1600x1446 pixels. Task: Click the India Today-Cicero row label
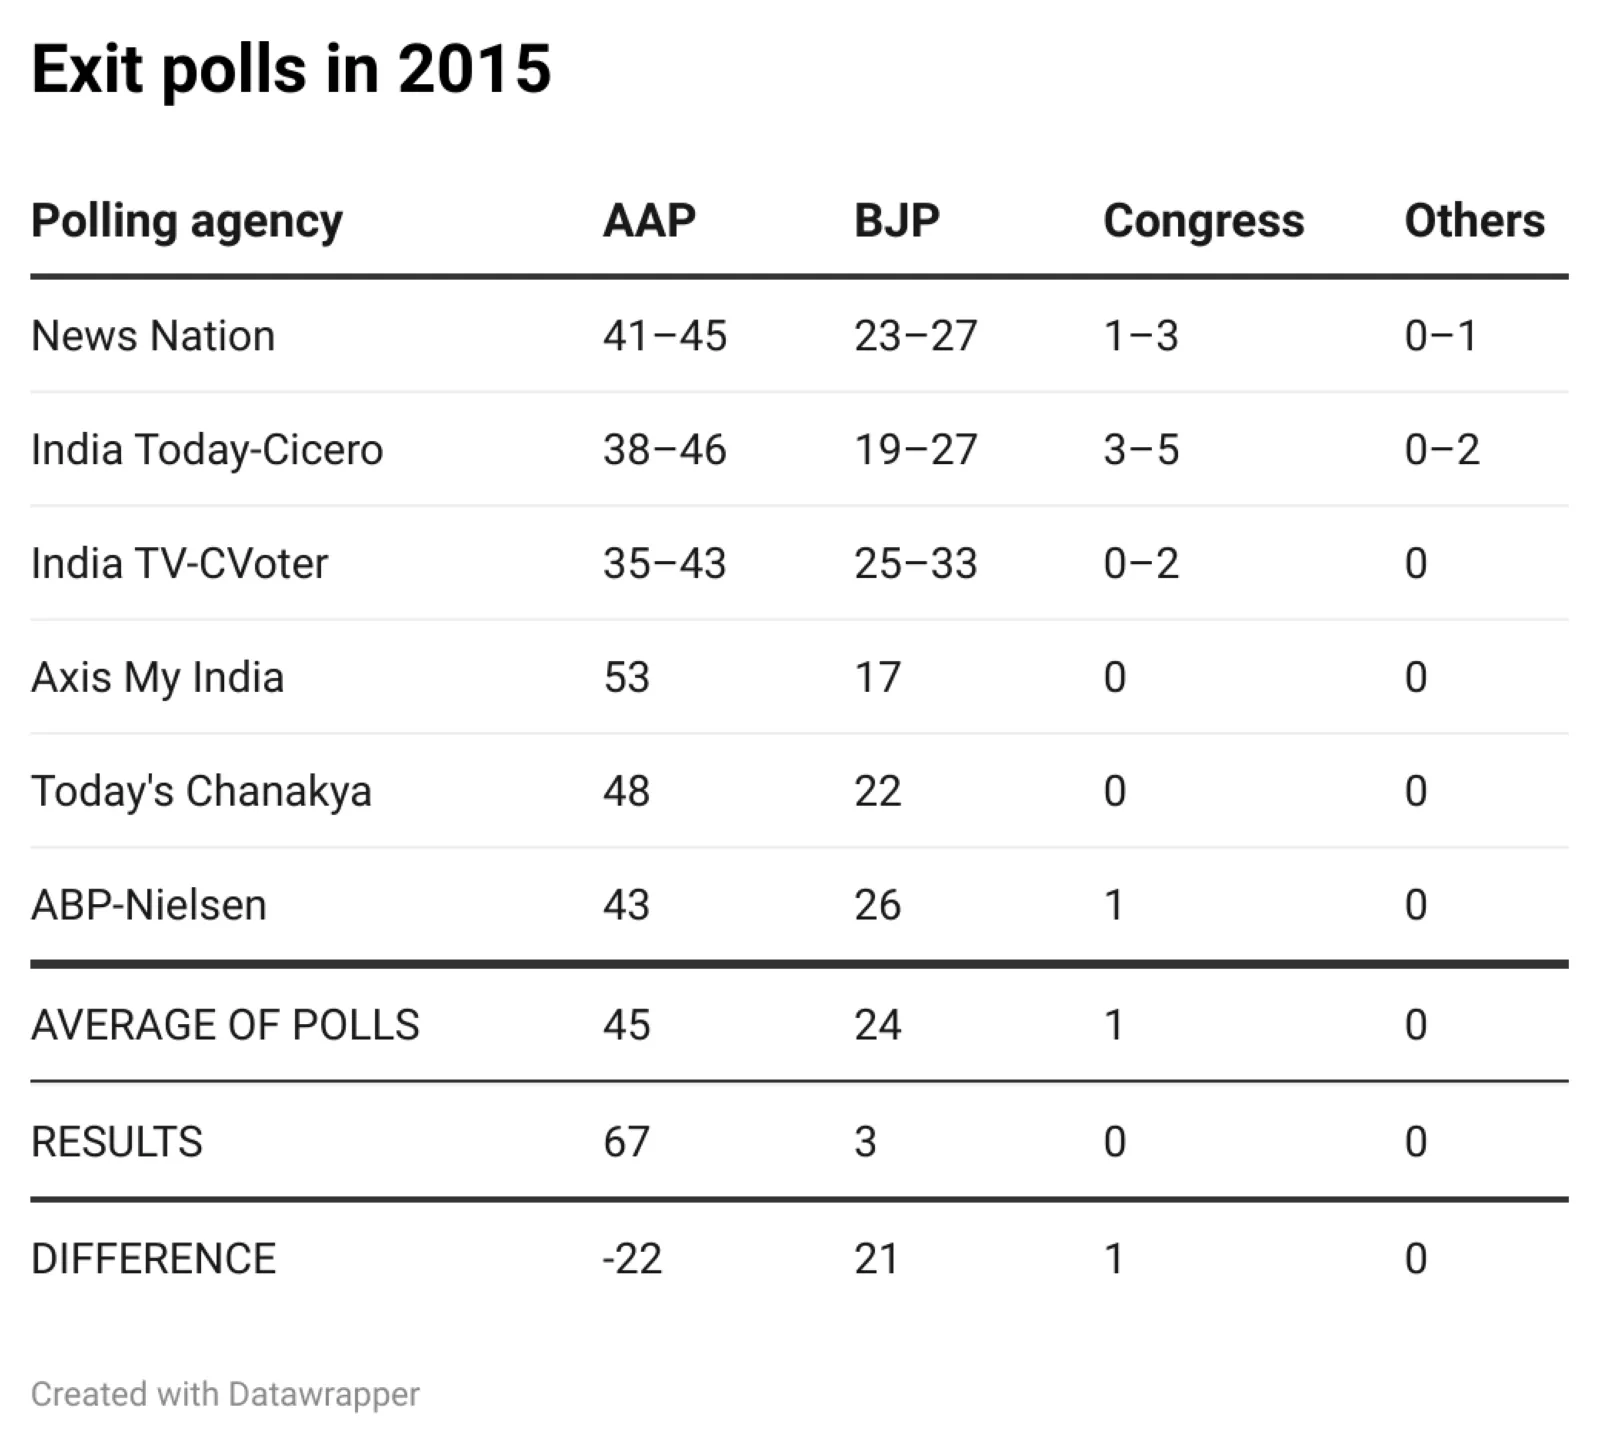coord(207,450)
